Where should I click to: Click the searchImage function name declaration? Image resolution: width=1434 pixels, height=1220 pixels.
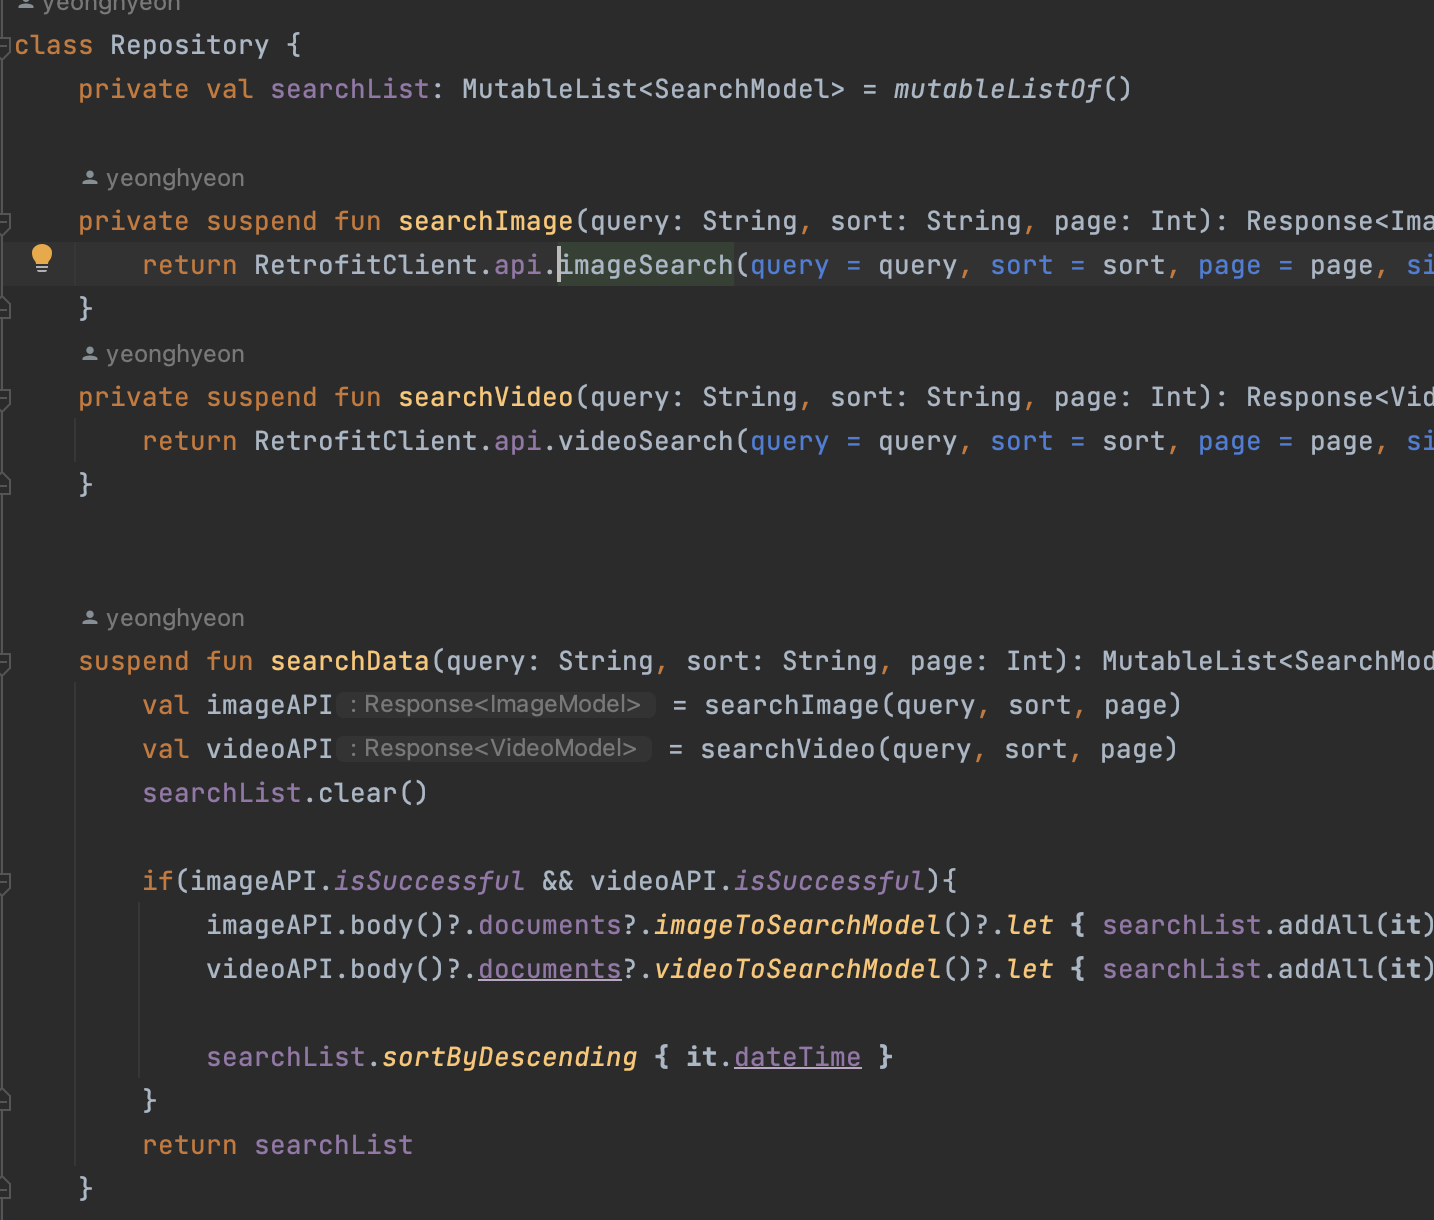click(486, 221)
